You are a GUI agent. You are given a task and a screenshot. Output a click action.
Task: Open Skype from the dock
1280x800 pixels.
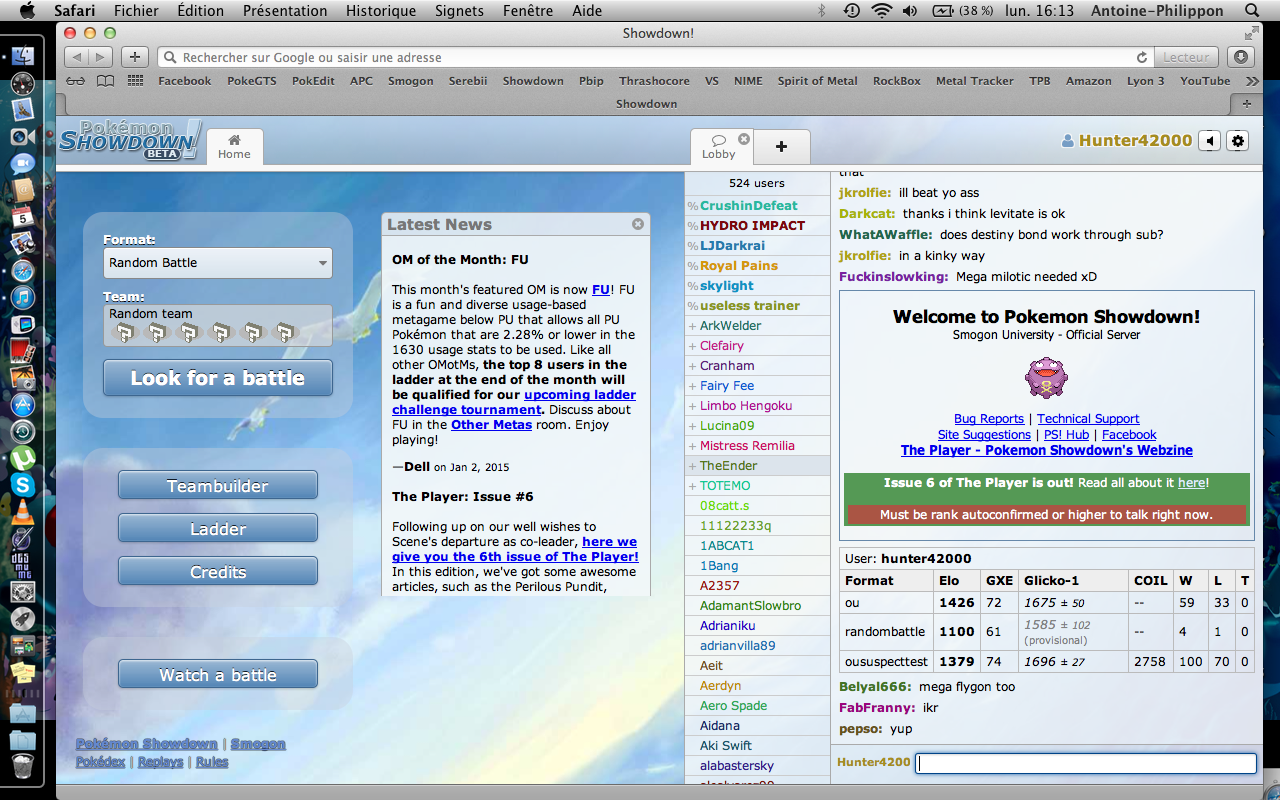point(22,485)
